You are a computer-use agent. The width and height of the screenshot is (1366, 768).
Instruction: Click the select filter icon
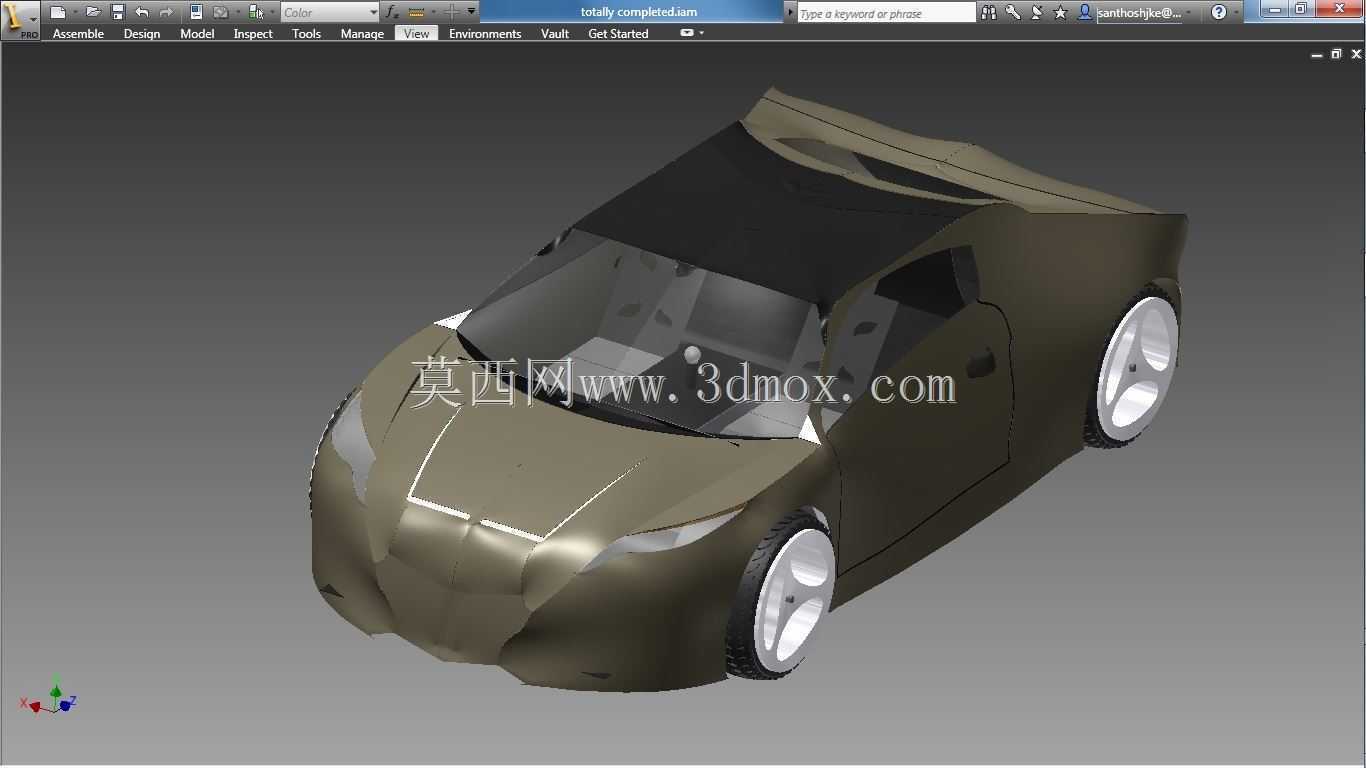point(221,12)
